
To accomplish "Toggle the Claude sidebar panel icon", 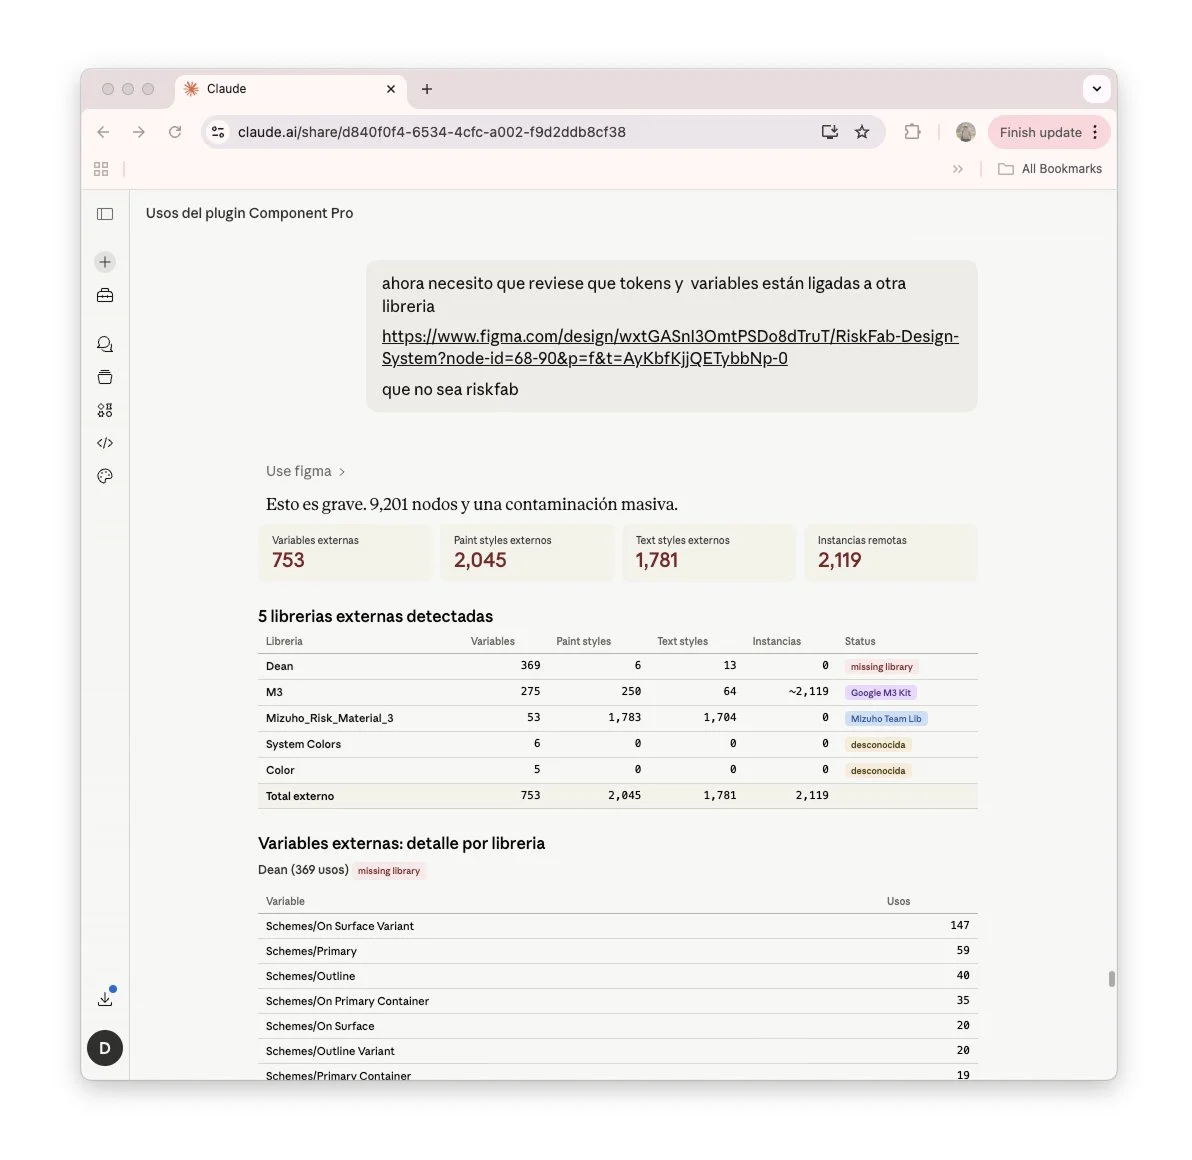I will pos(105,214).
